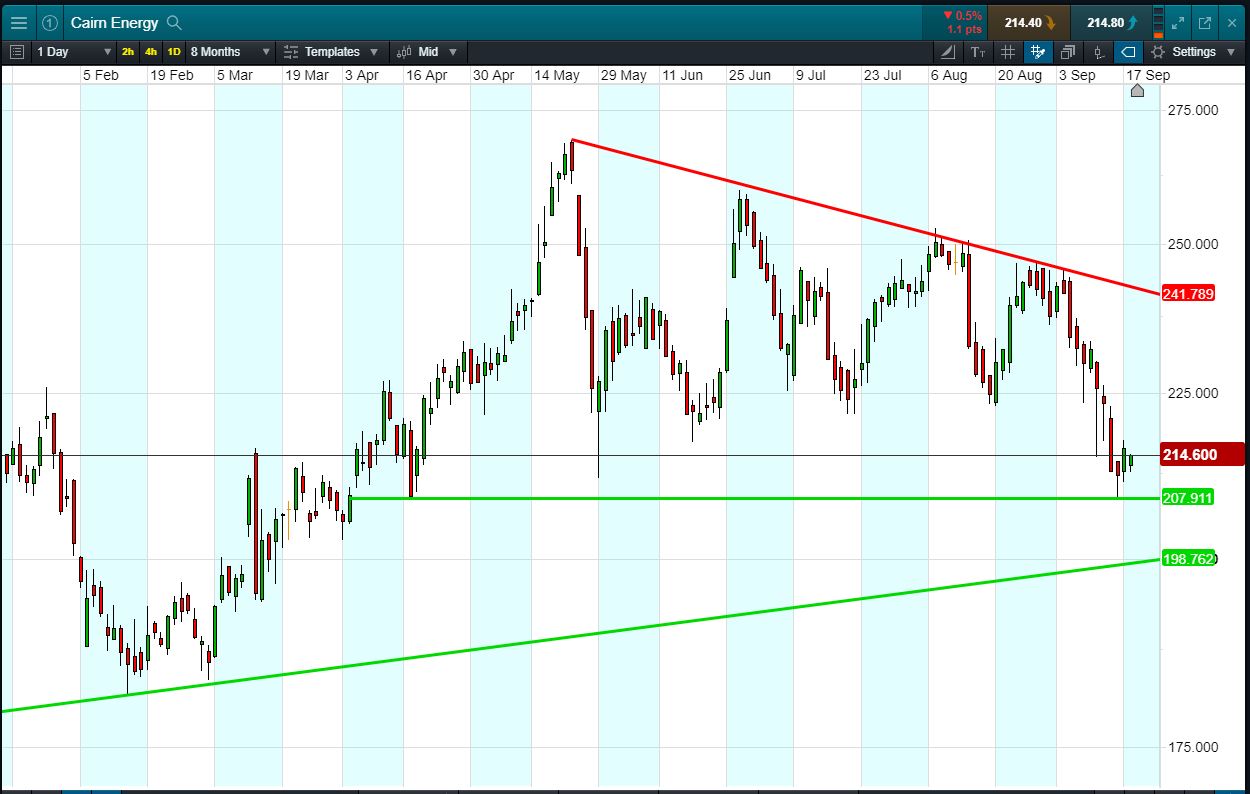The height and width of the screenshot is (794, 1250).
Task: Click the sell price 214.40 button
Action: point(1029,22)
